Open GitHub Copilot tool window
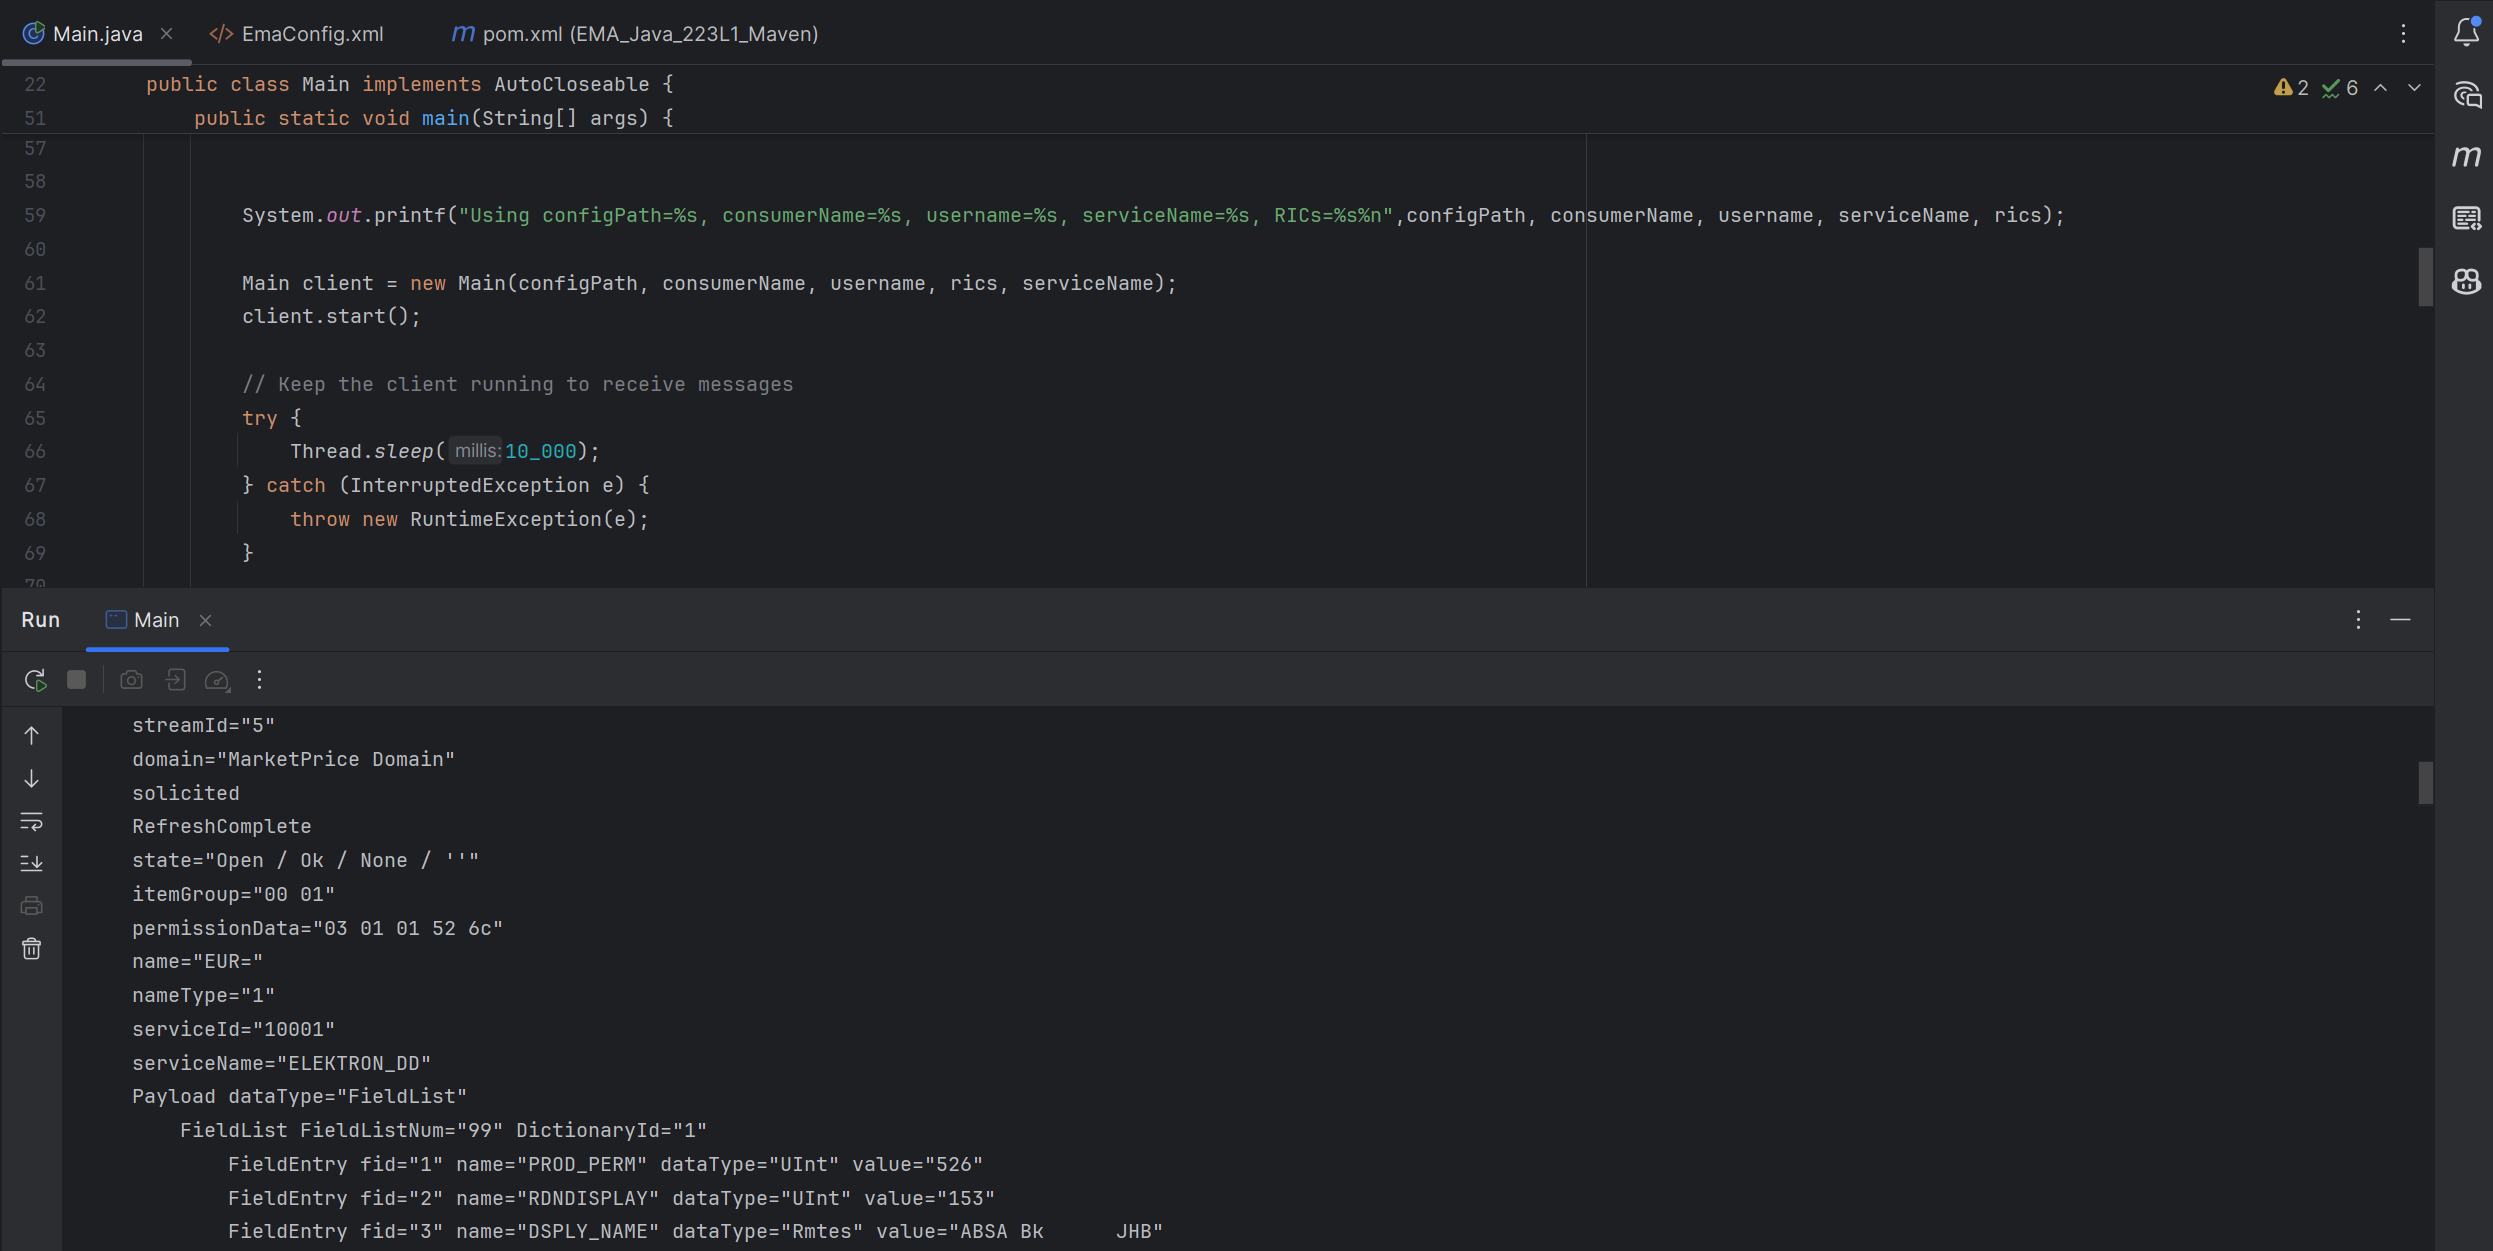The height and width of the screenshot is (1251, 2493). click(x=2466, y=282)
